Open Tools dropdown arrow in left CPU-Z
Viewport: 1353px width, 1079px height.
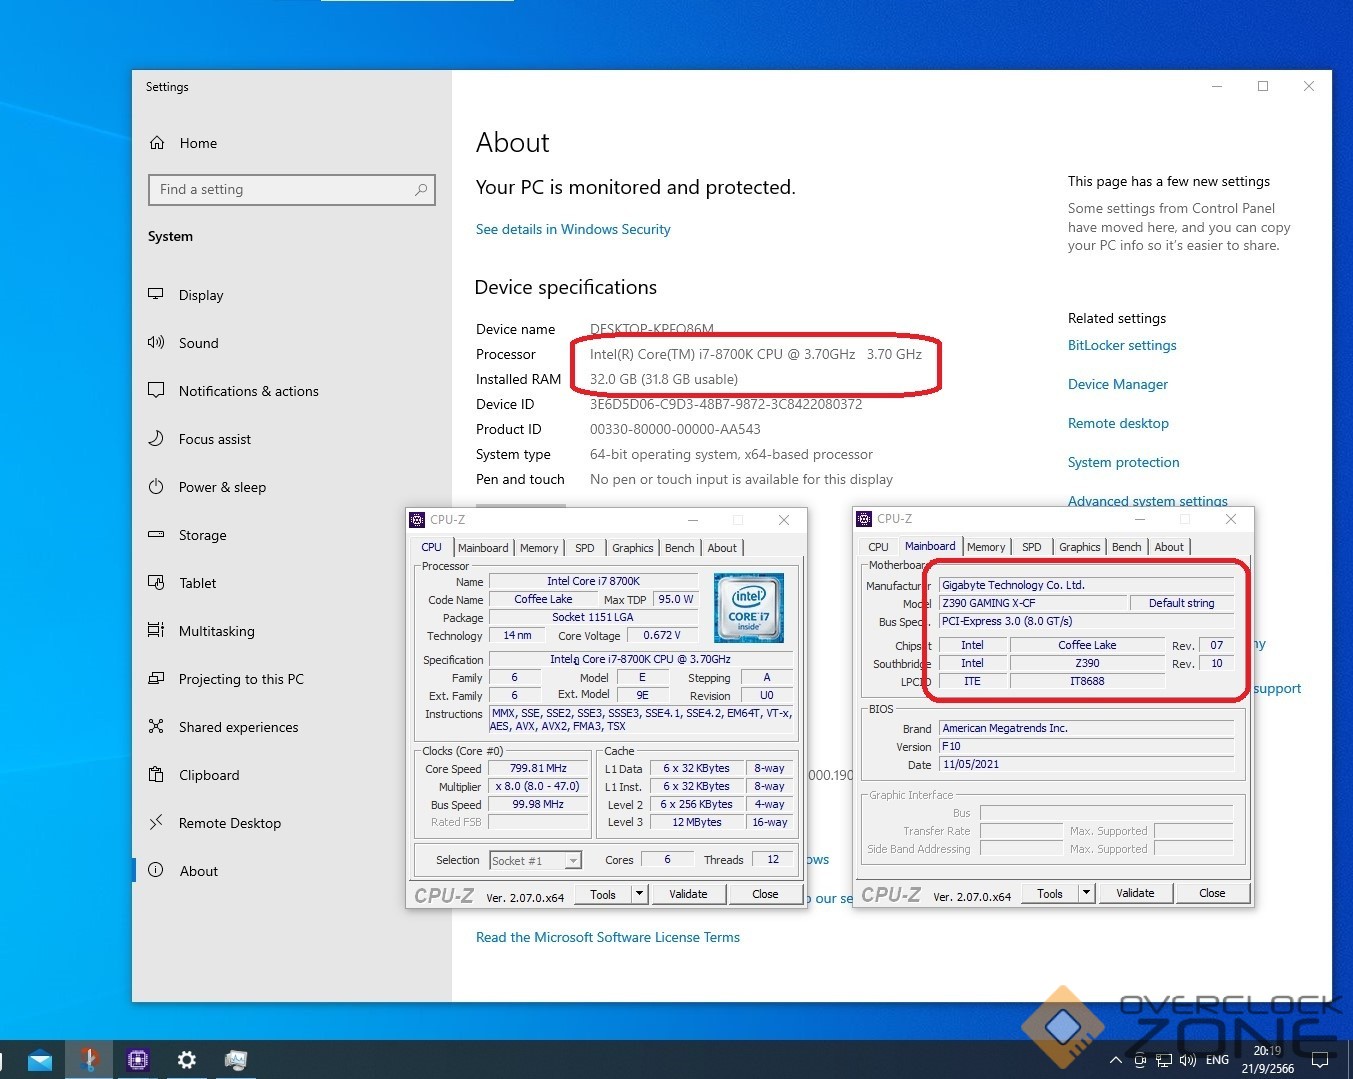[x=639, y=894]
